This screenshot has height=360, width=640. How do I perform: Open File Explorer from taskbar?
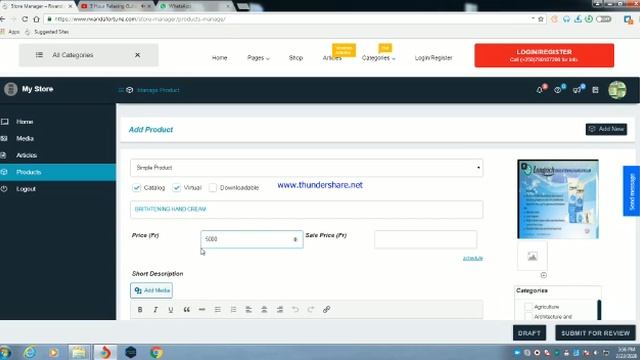pyautogui.click(x=79, y=352)
